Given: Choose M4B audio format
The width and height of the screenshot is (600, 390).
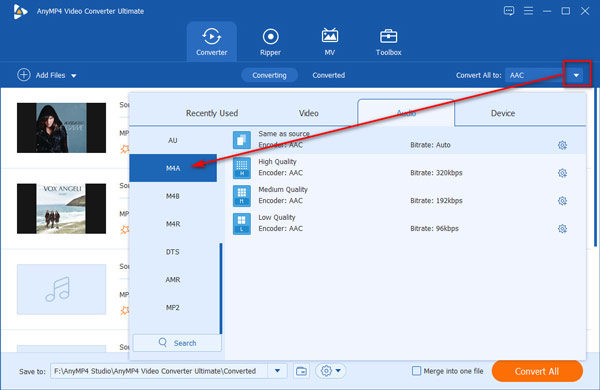Looking at the screenshot, I should pyautogui.click(x=173, y=196).
